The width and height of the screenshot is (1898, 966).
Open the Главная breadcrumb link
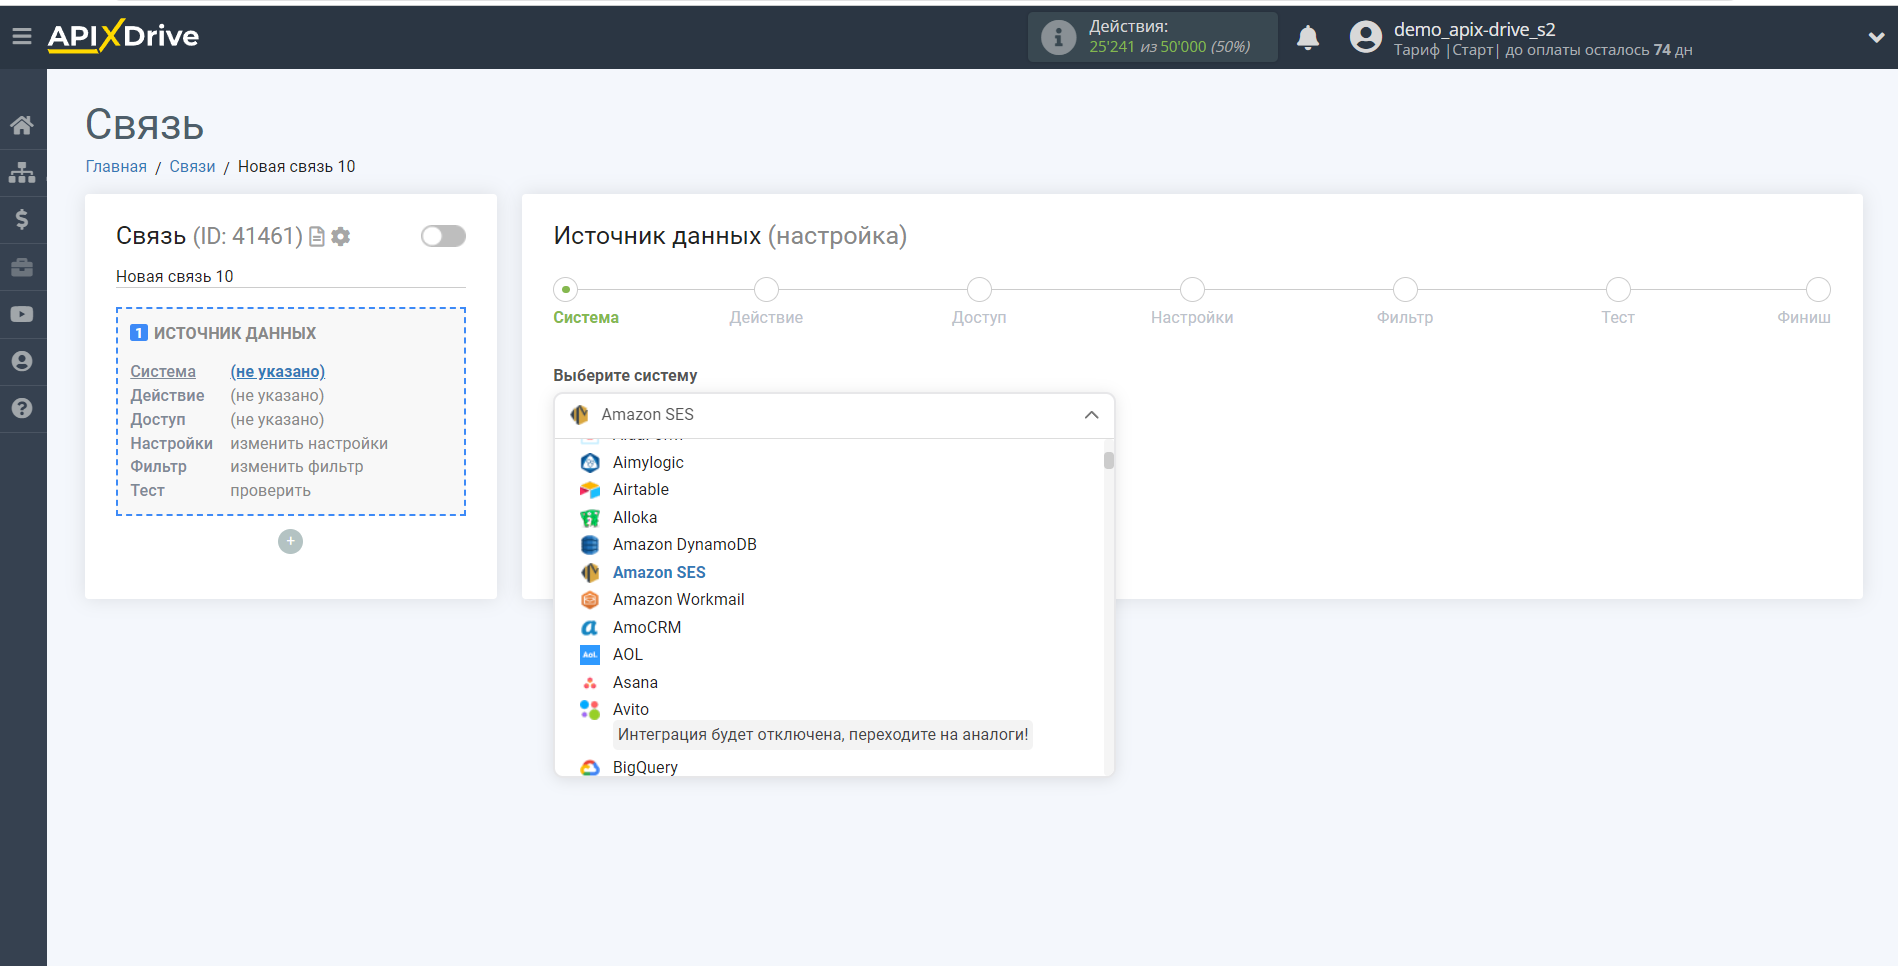[x=116, y=167]
